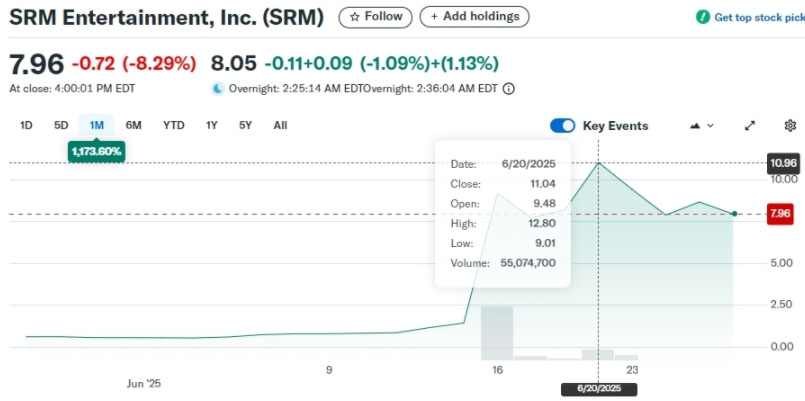Select the 5Y time range
This screenshot has height=401, width=805.
[245, 125]
